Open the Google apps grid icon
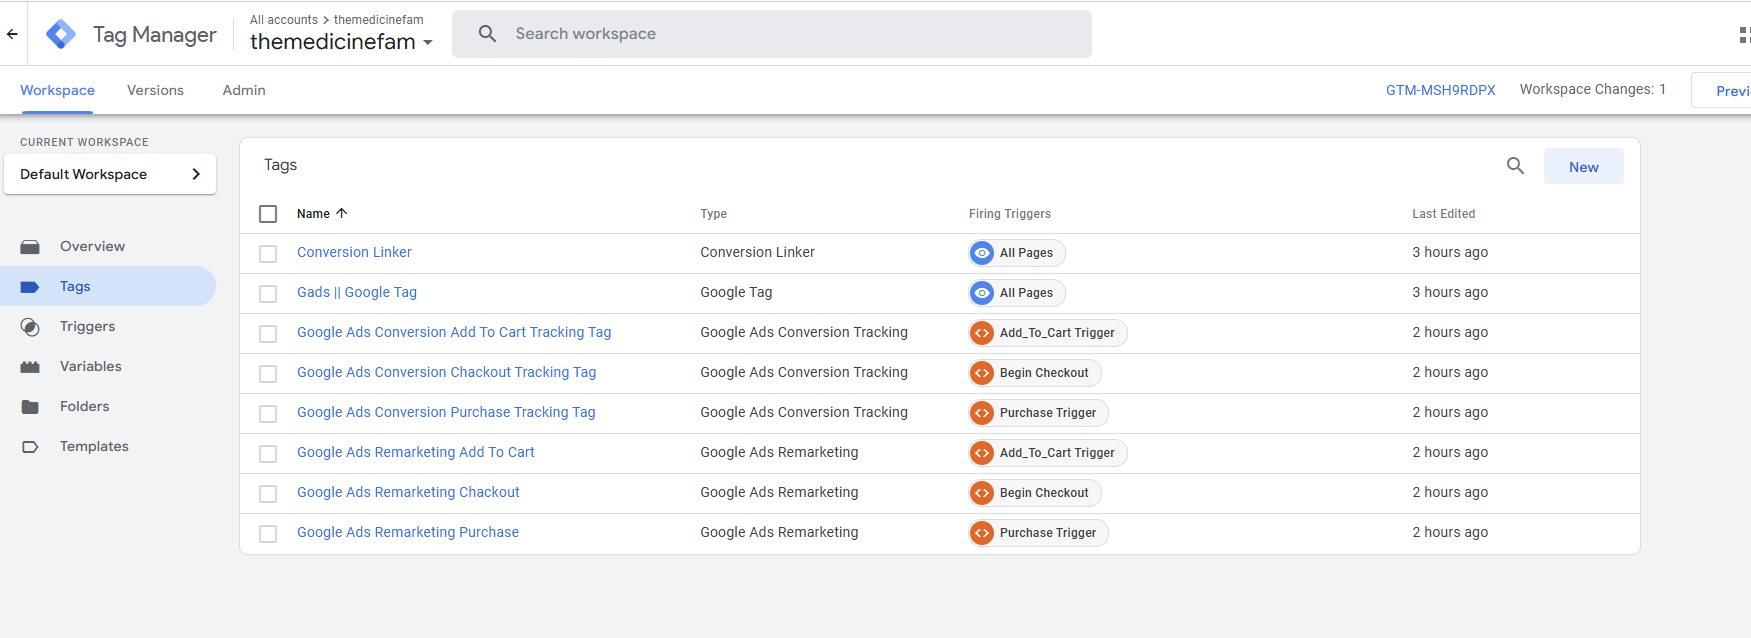The height and width of the screenshot is (638, 1751). [1743, 35]
